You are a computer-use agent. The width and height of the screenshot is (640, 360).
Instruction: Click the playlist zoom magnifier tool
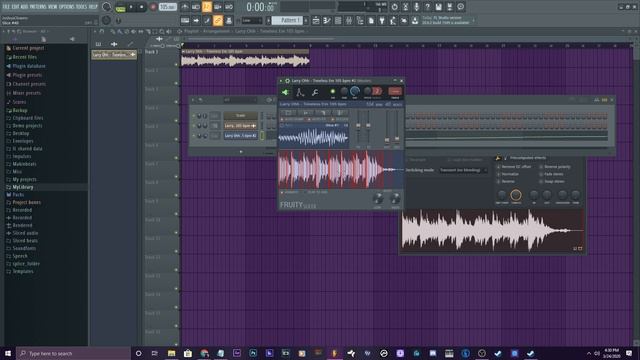tap(162, 31)
